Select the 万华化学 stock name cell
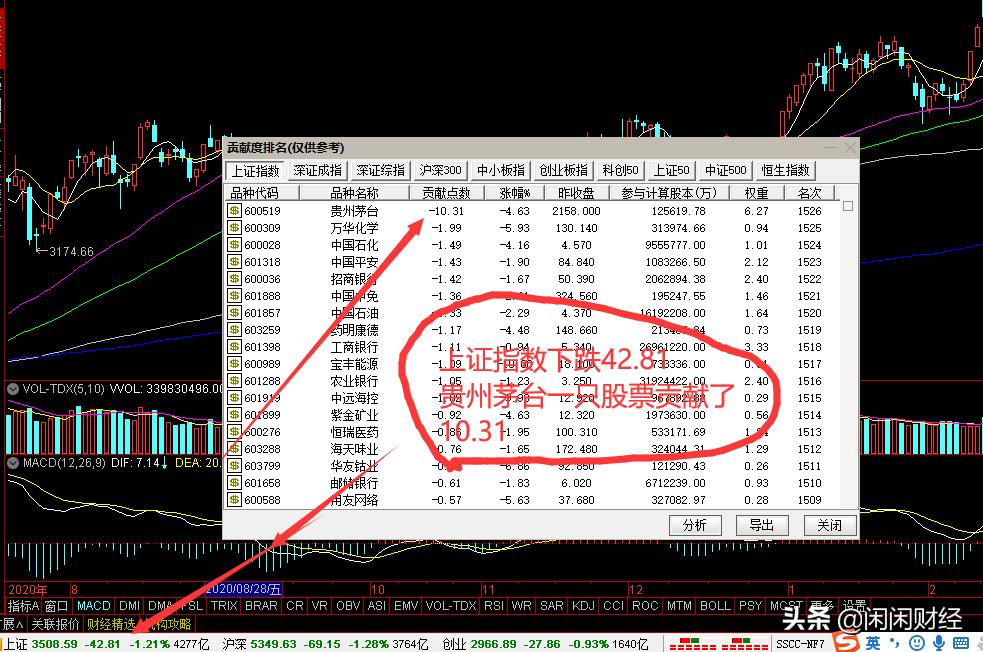The width and height of the screenshot is (983, 652). [354, 228]
